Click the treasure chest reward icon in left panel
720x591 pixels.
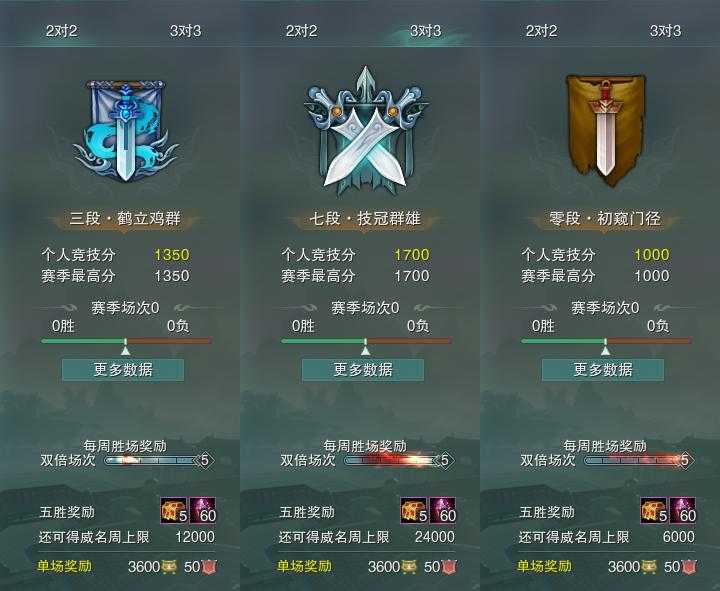(x=174, y=511)
